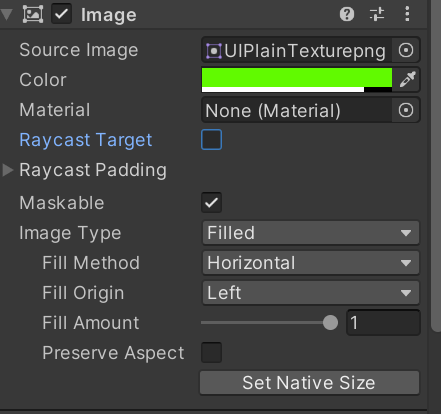The image size is (441, 414).
Task: Uncheck the Maskable checkbox
Action: [211, 202]
